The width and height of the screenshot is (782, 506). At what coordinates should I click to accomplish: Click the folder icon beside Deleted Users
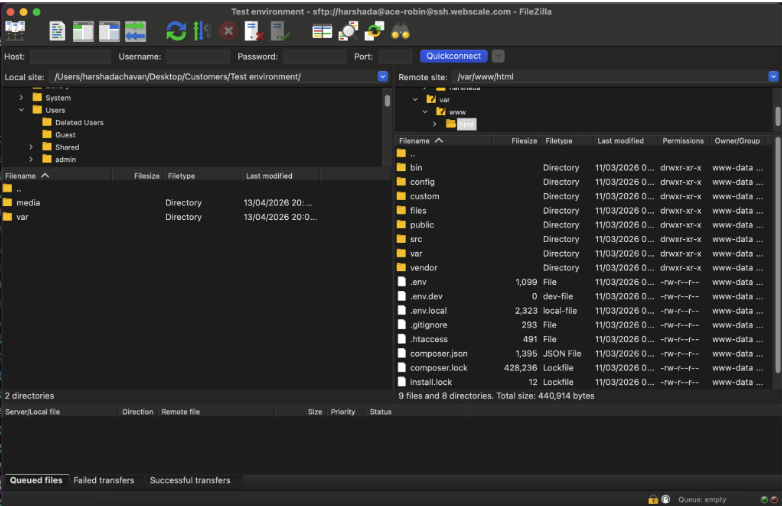[x=47, y=122]
